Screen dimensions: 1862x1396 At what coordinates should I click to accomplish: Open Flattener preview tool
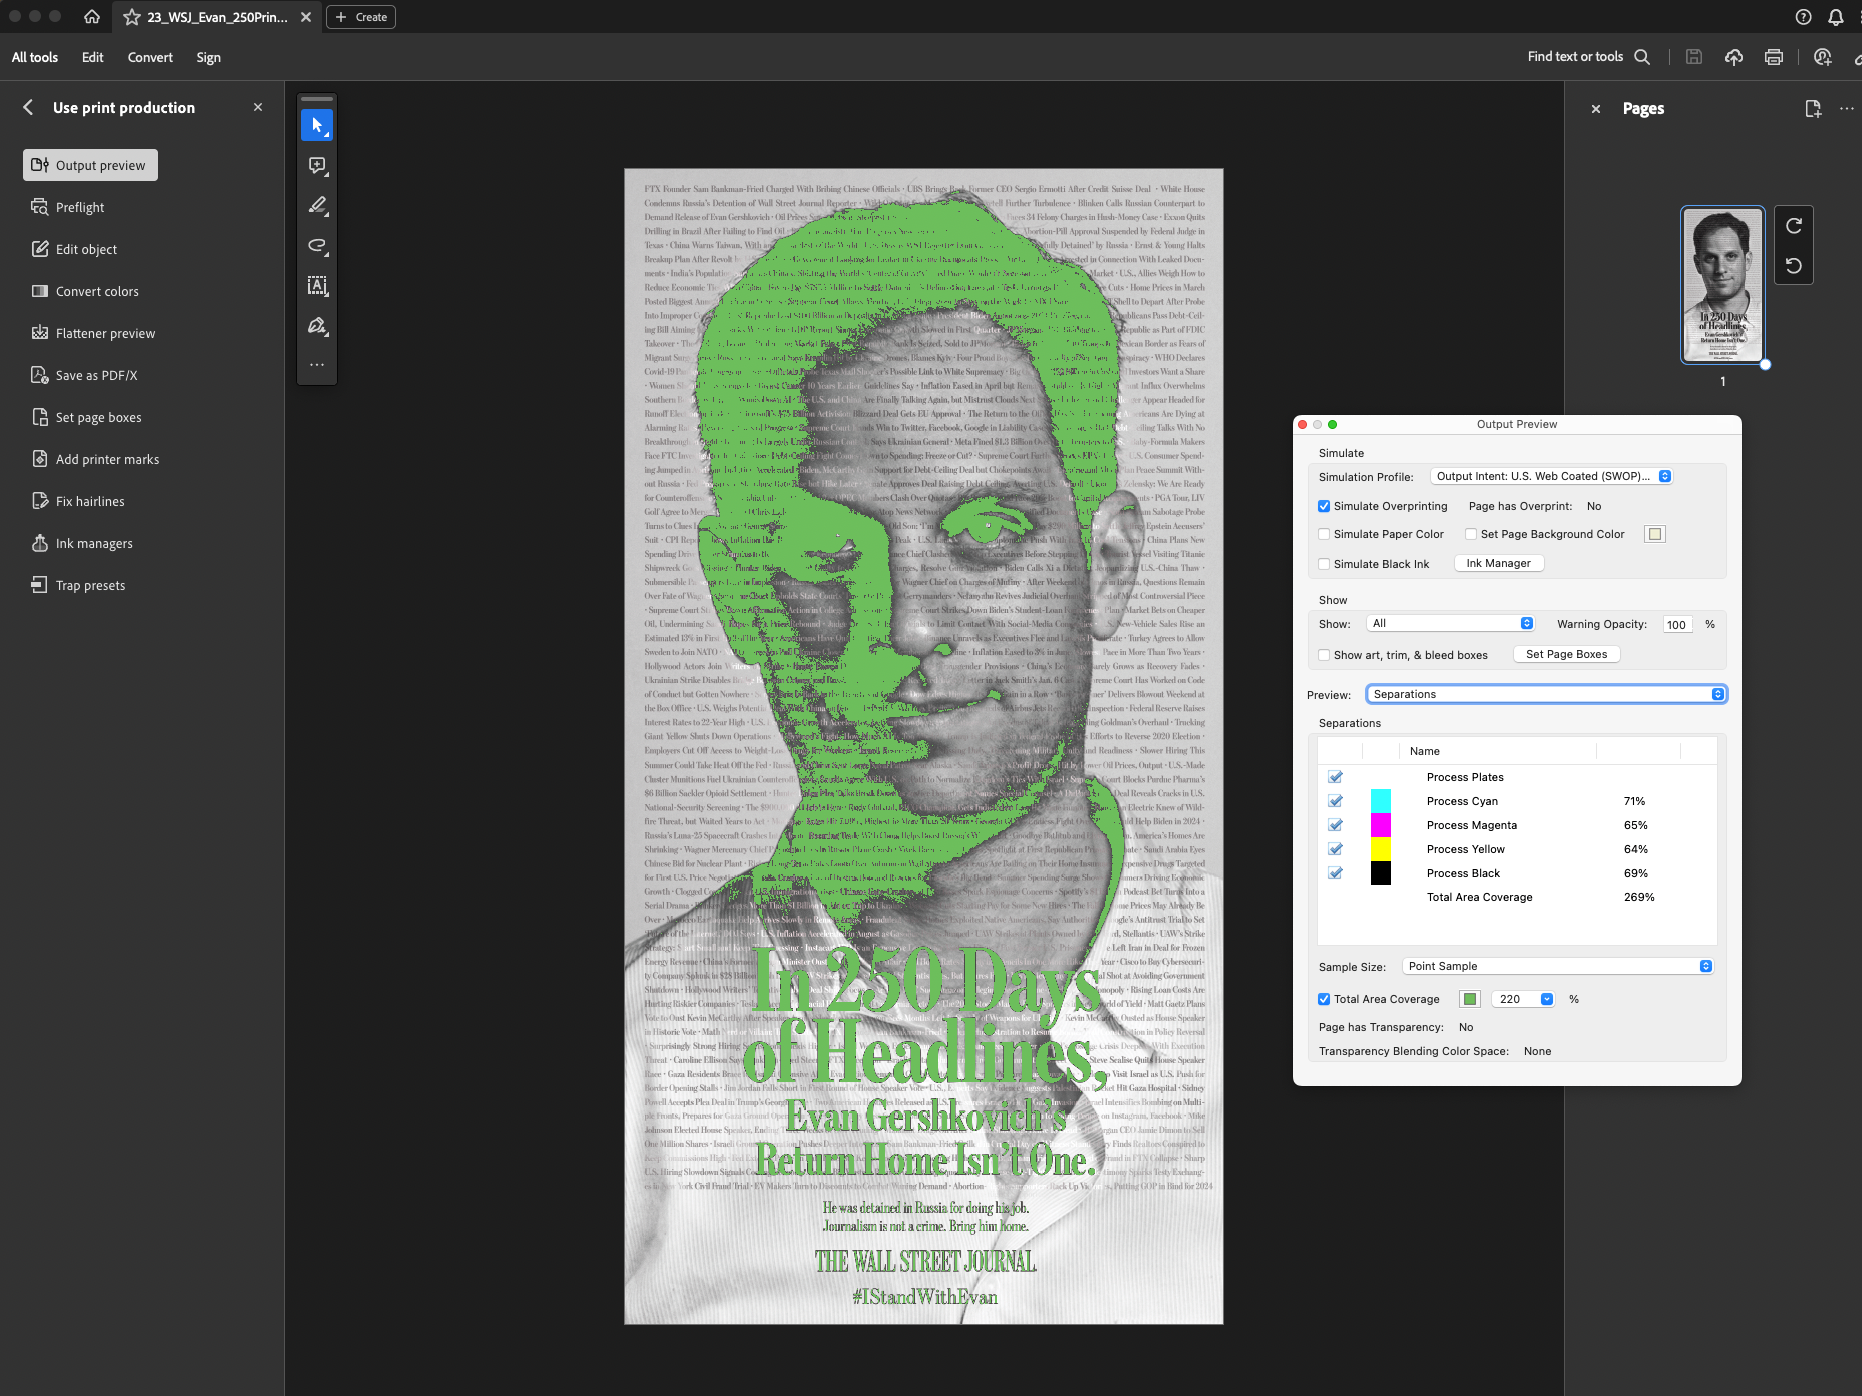pos(93,333)
